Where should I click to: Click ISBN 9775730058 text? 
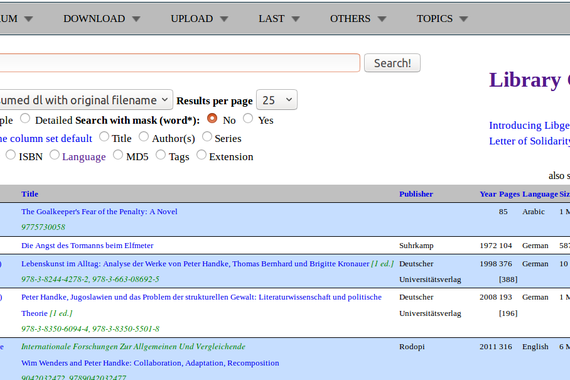(43, 227)
